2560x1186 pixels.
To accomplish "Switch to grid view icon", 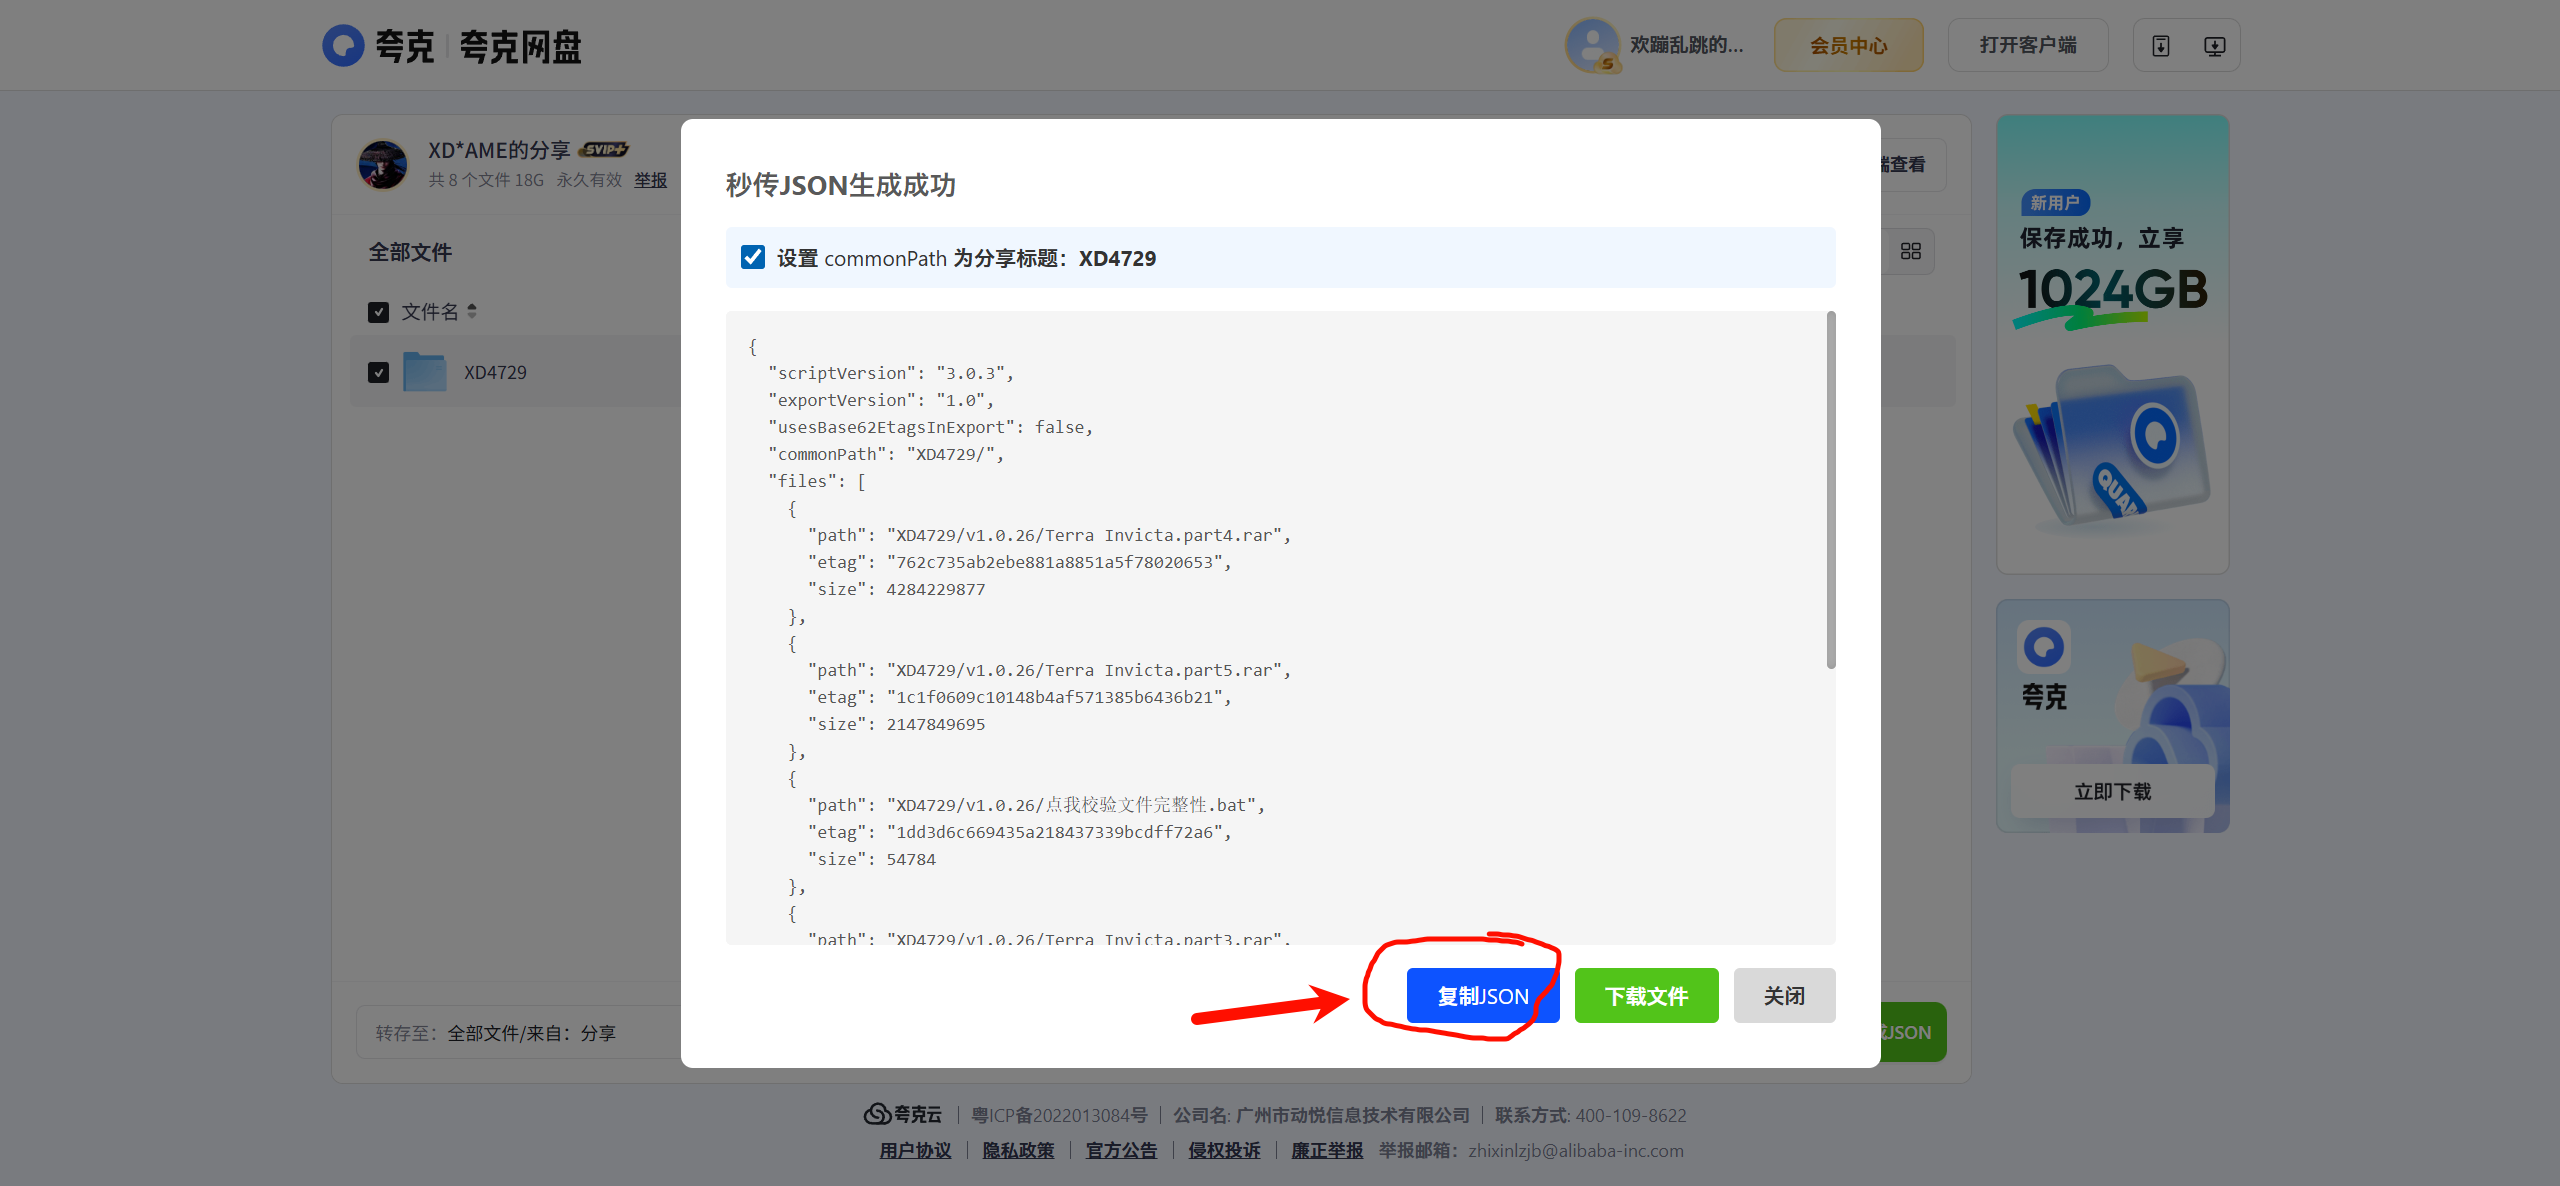I will (1910, 251).
